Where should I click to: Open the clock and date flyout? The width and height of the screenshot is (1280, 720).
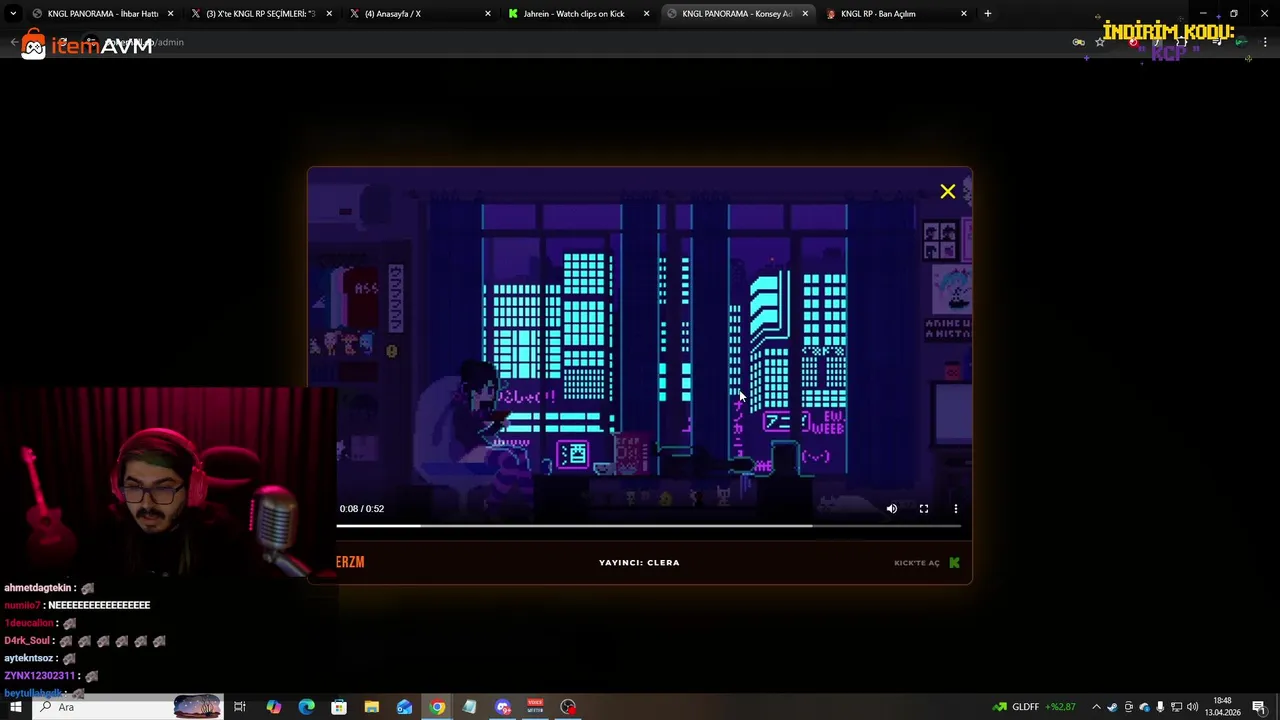click(x=1222, y=707)
